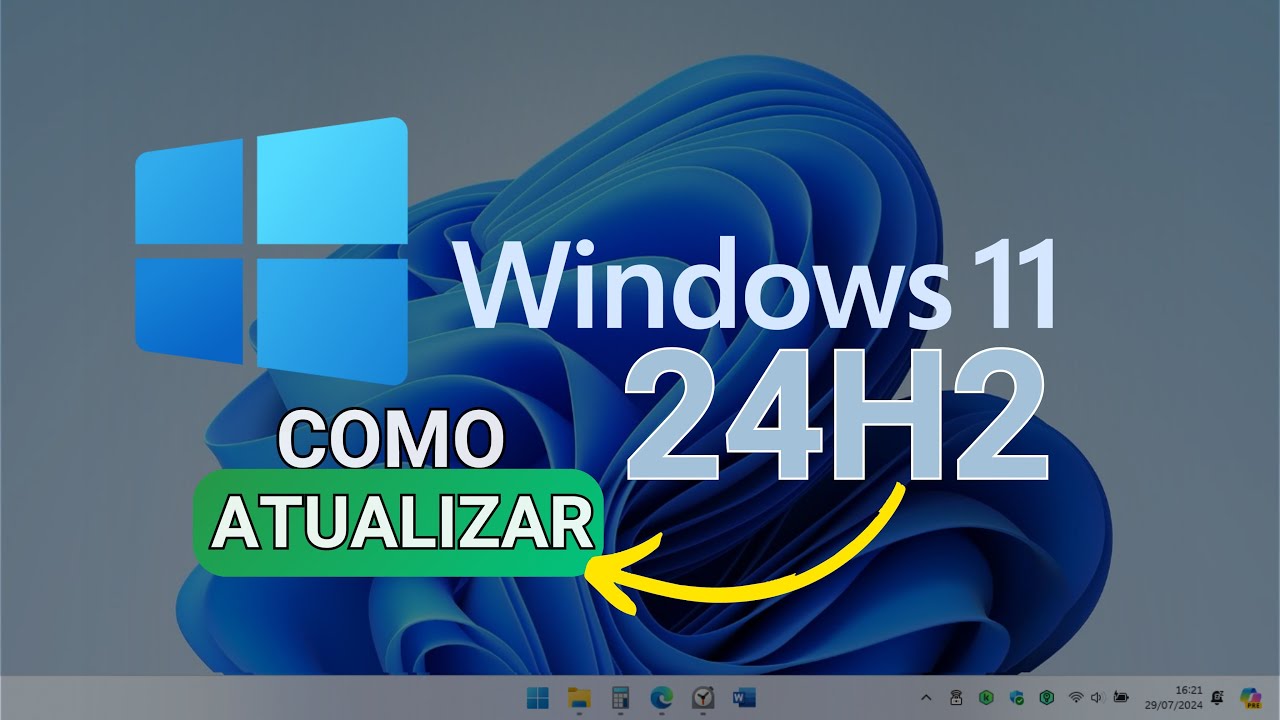
Task: Click the volume speaker icon
Action: coord(1097,697)
